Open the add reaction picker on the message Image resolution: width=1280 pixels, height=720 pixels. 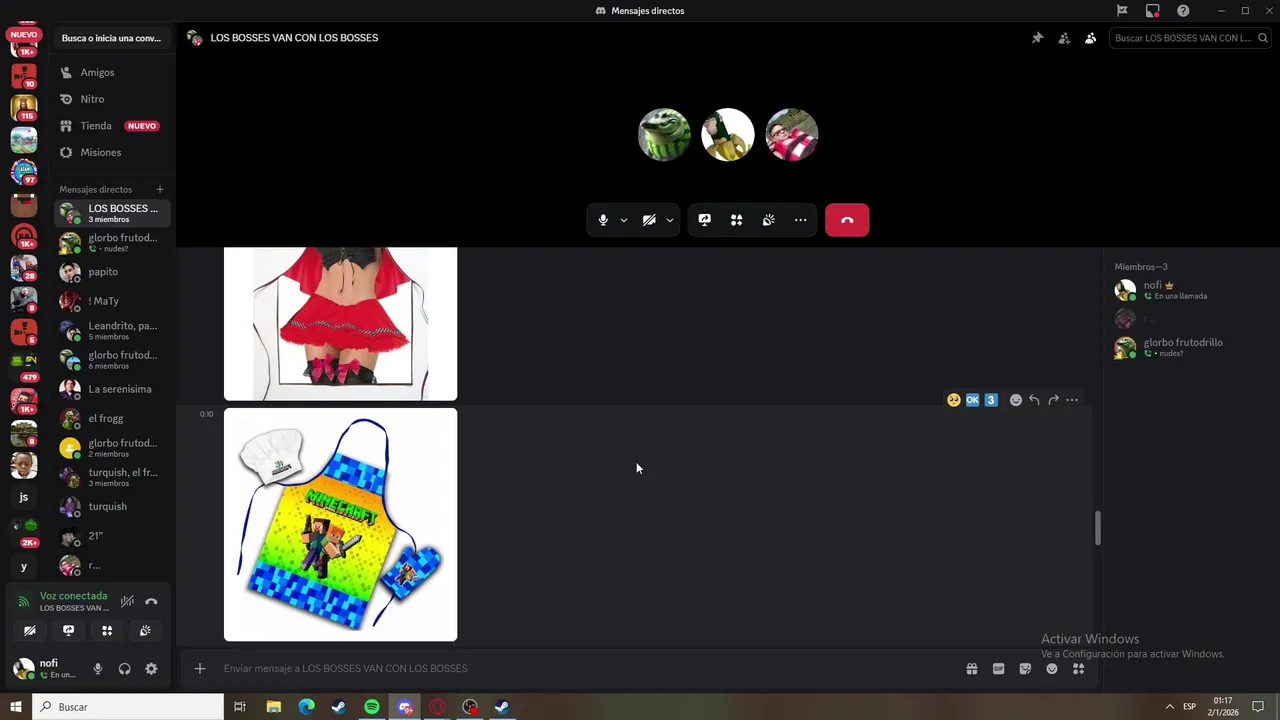tap(1016, 400)
